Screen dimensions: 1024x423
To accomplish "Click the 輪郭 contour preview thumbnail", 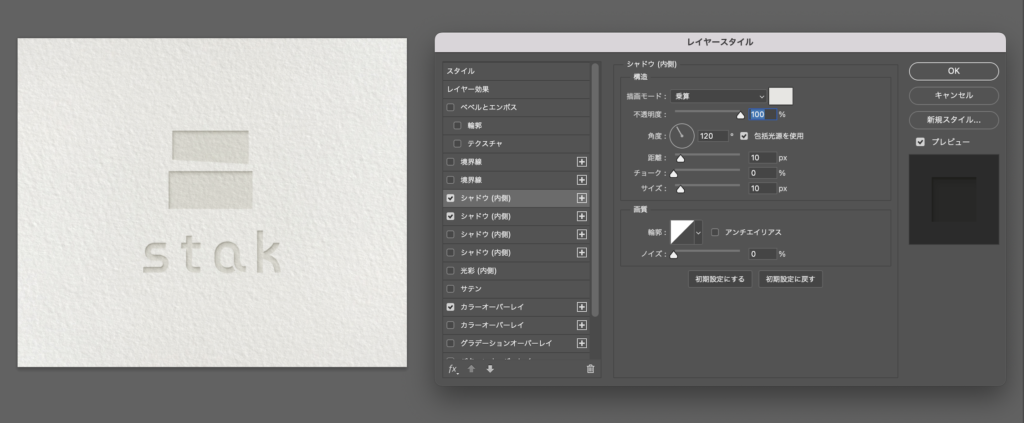I will [x=681, y=232].
